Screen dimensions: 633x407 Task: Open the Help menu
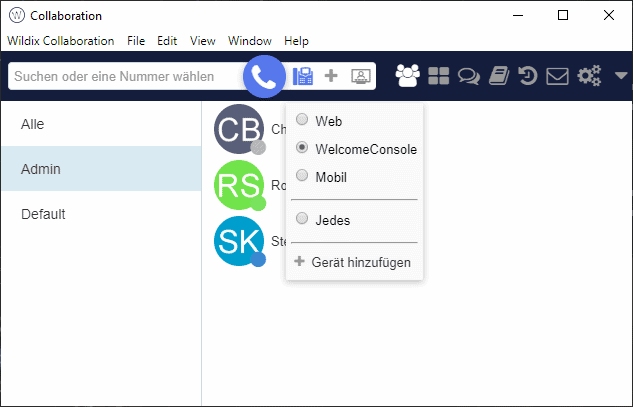[x=296, y=41]
